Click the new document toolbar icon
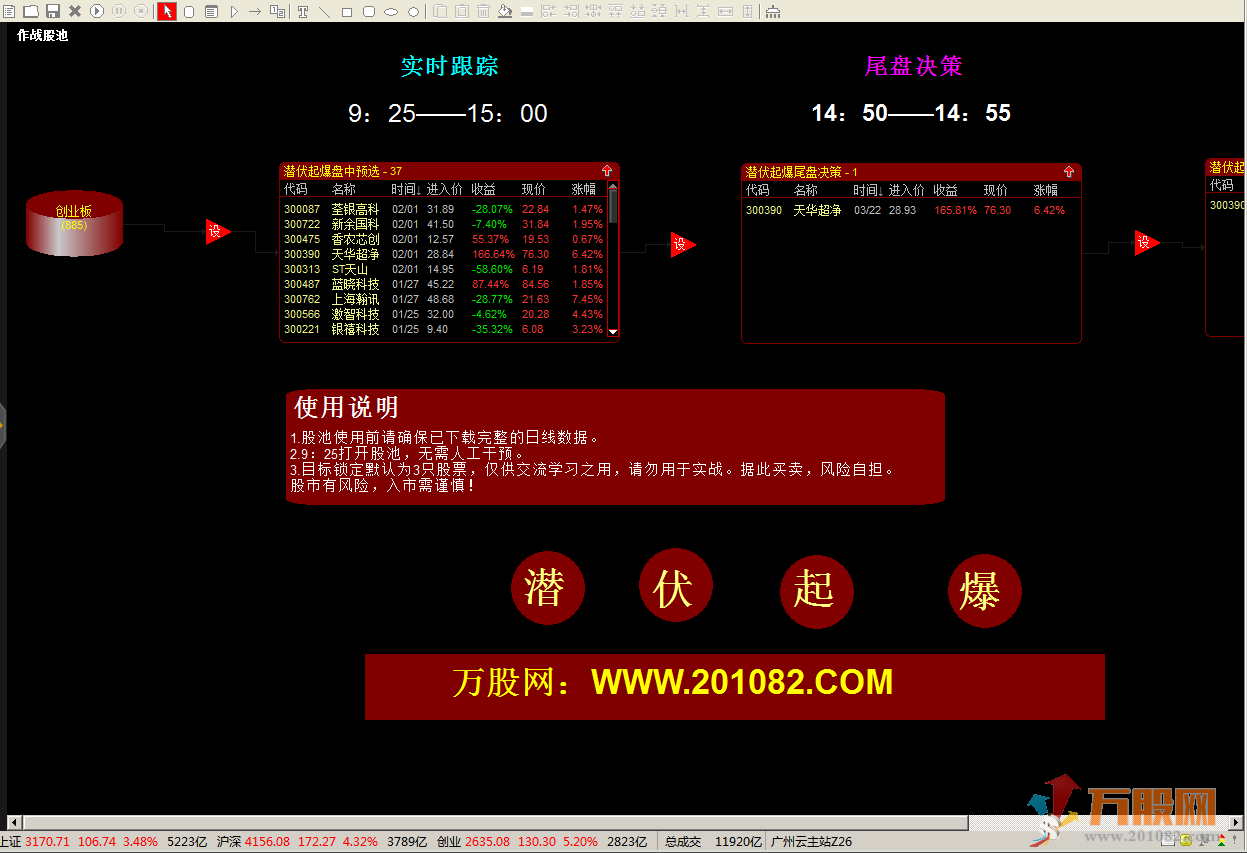 pos(9,11)
